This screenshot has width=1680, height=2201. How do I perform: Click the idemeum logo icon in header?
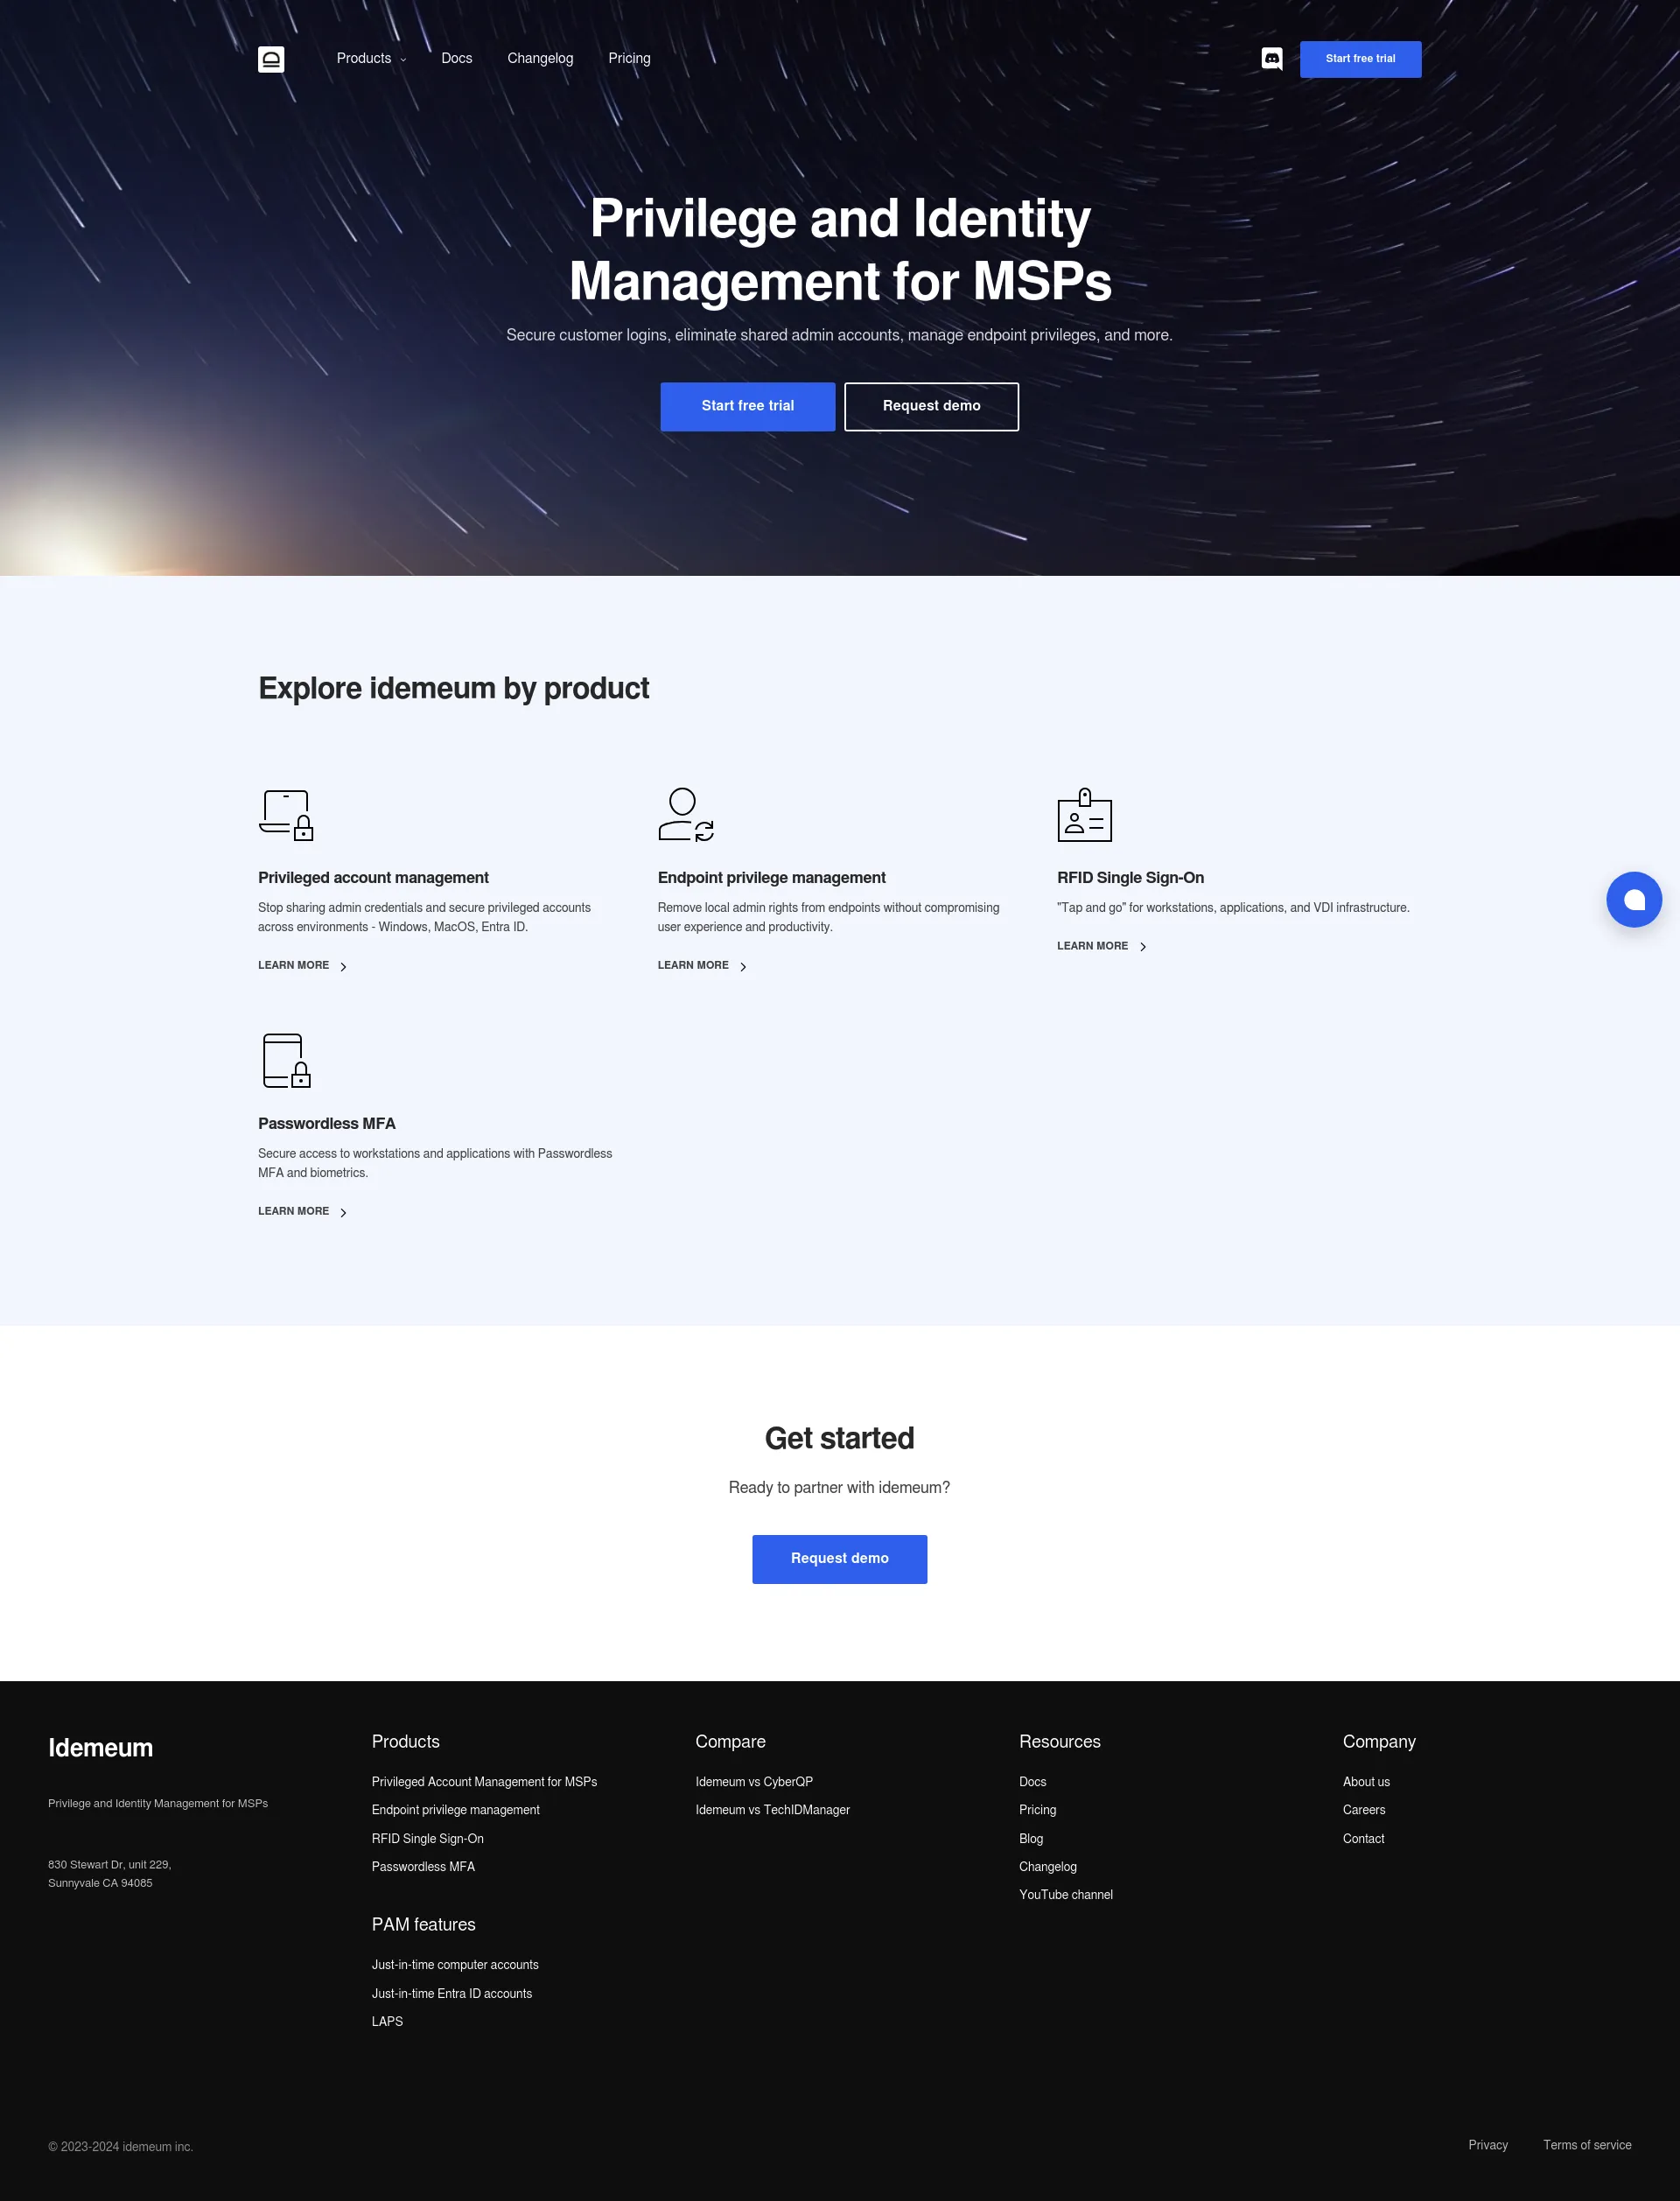271,59
